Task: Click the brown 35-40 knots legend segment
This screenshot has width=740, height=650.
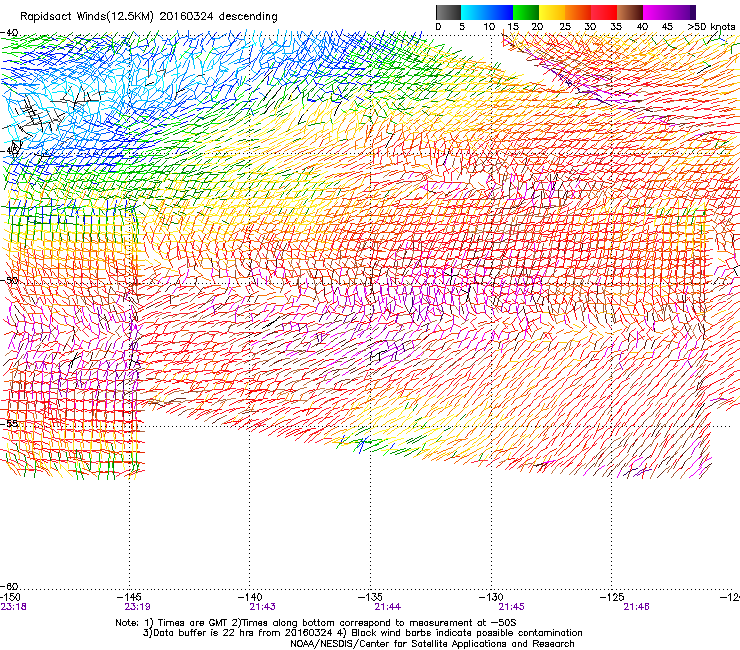Action: point(630,12)
